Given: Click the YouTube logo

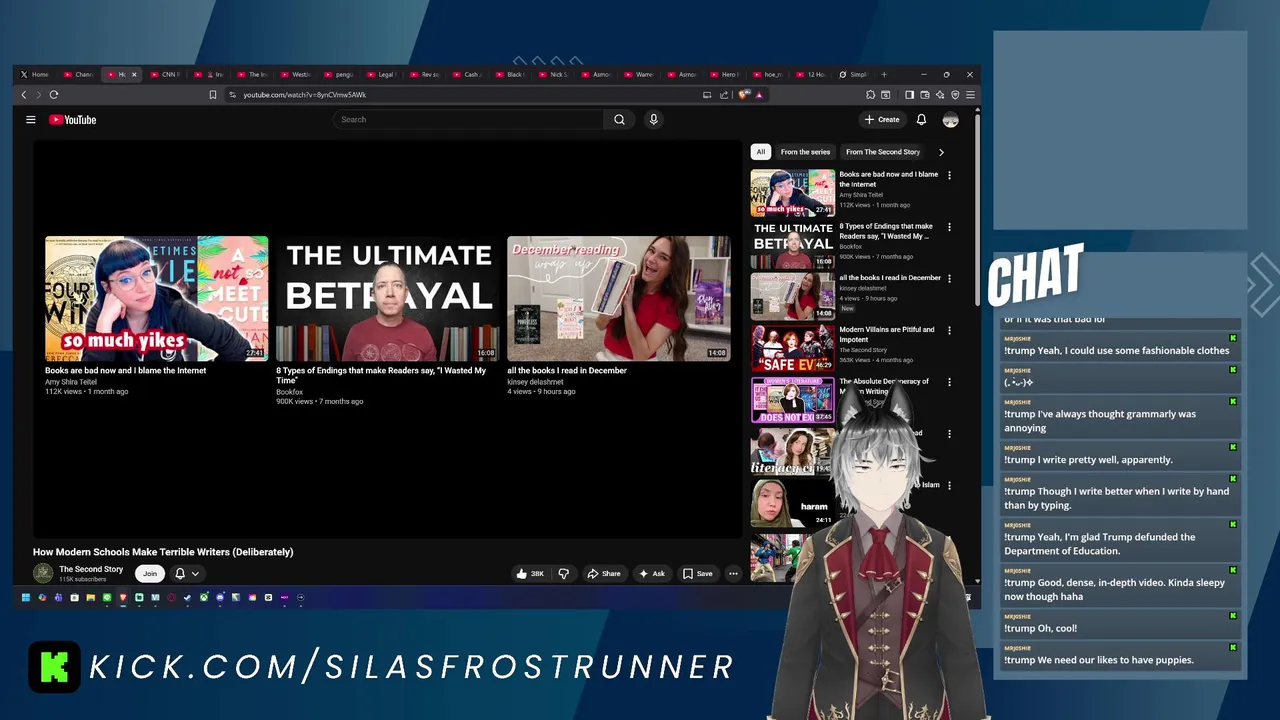Looking at the screenshot, I should coord(73,120).
